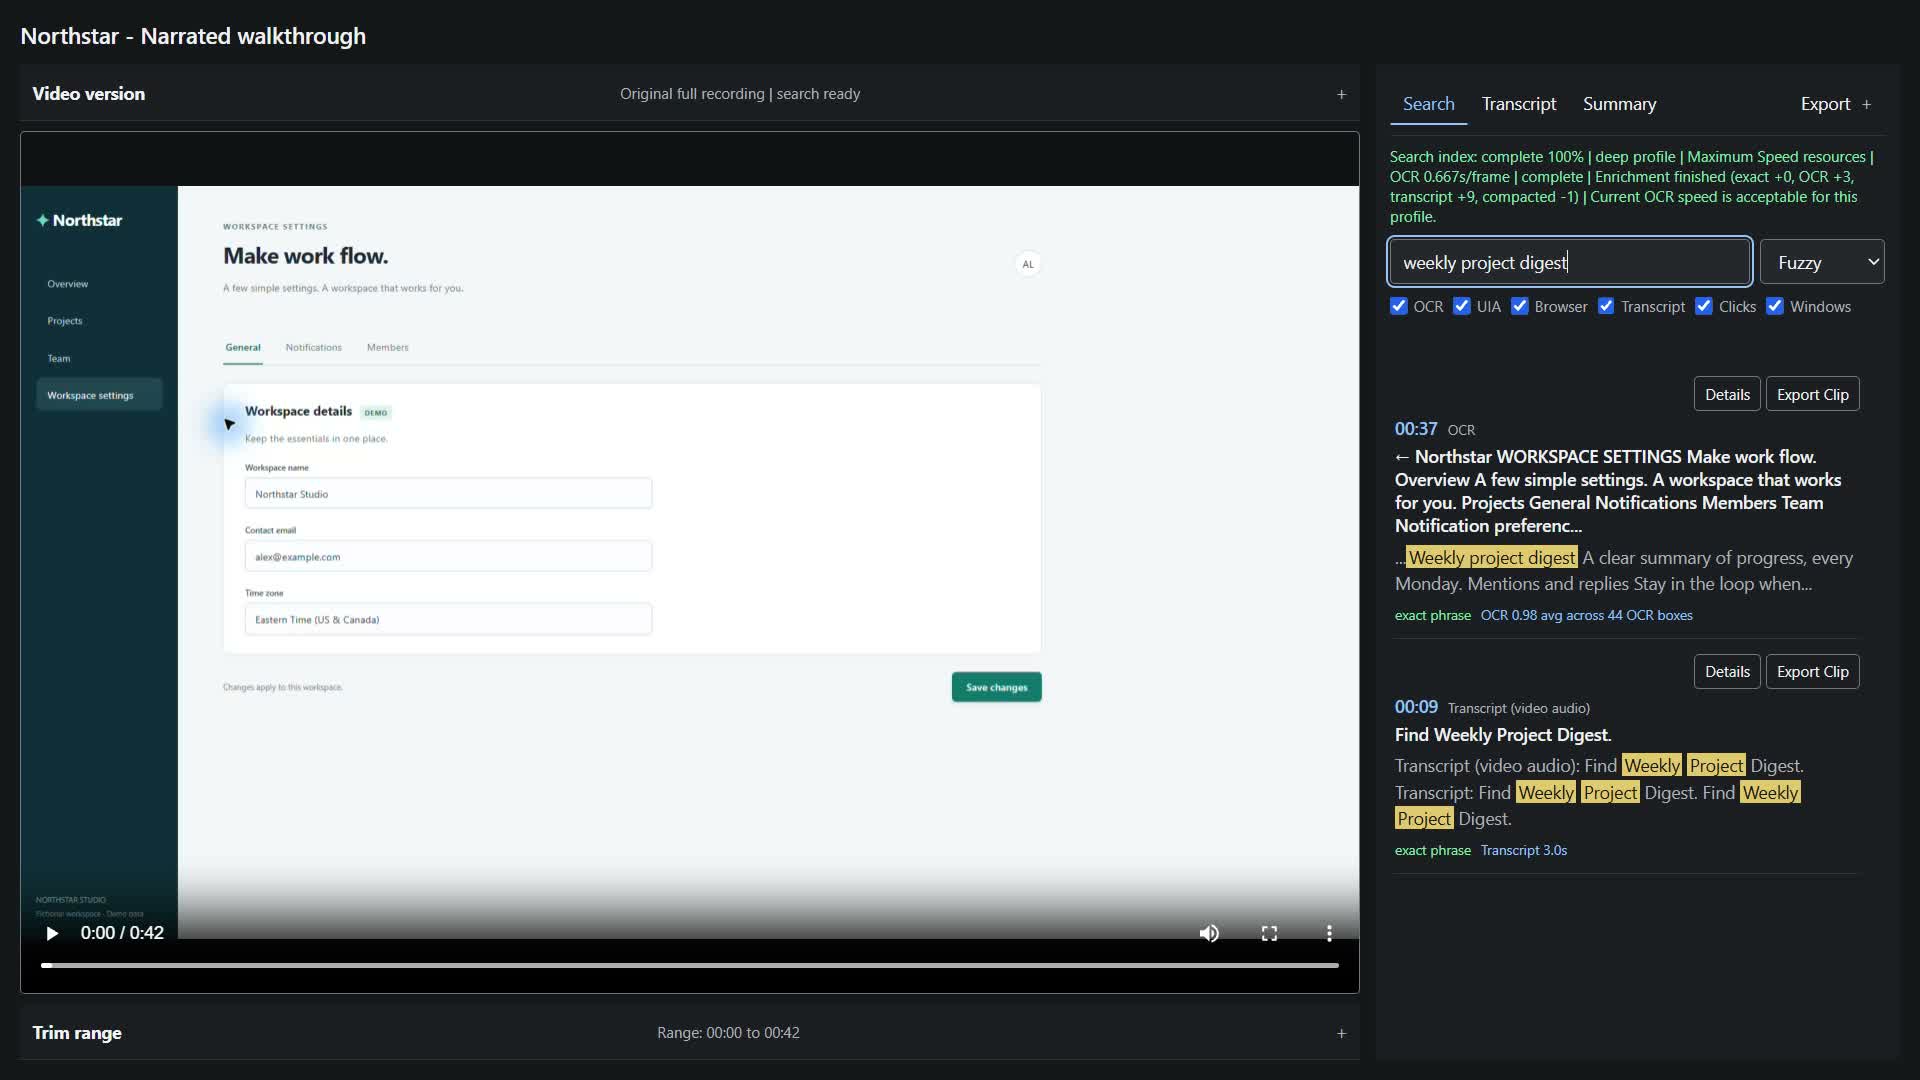
Task: Enter fullscreen with the video player icon
Action: (x=1269, y=933)
